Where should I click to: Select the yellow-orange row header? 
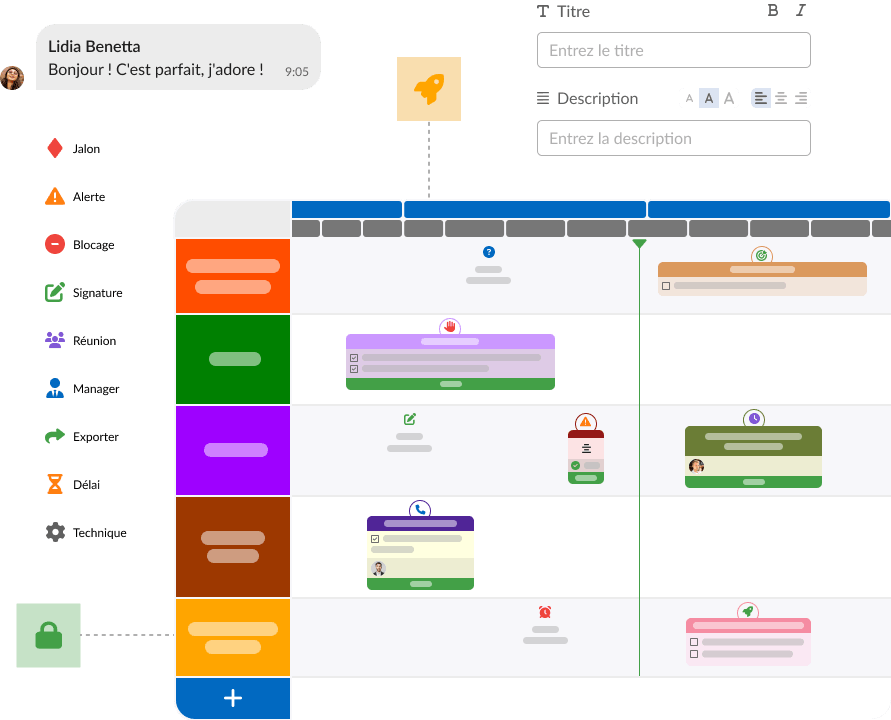pos(233,637)
